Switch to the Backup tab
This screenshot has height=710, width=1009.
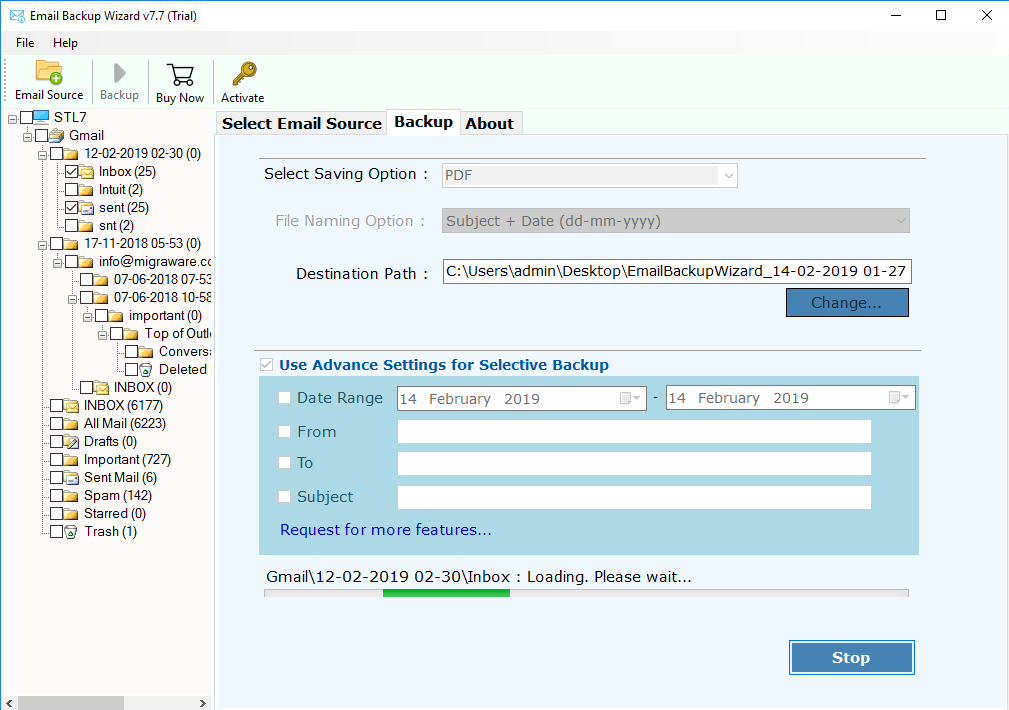tap(423, 122)
